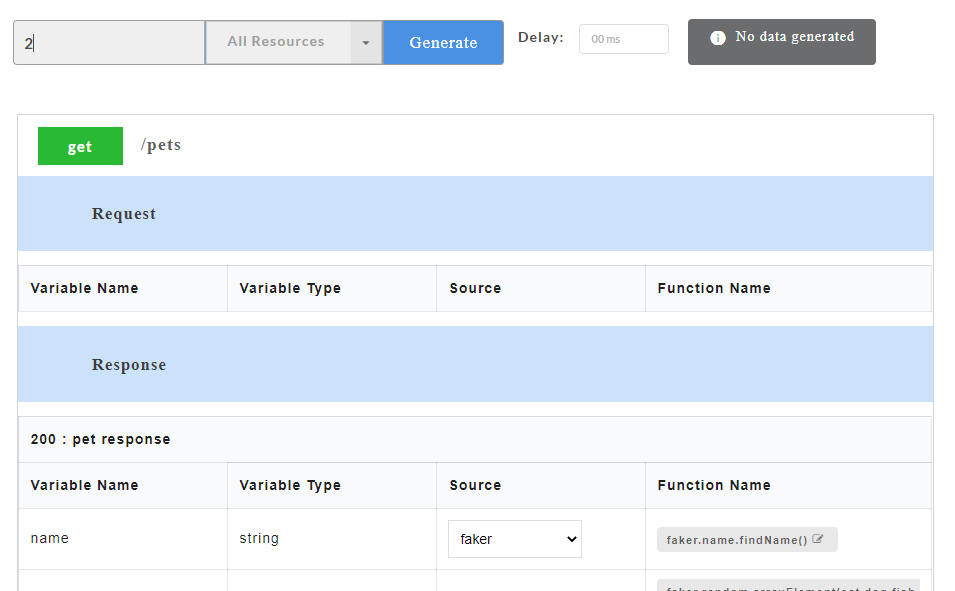This screenshot has width=955, height=591.
Task: Expand the Request section header
Action: tap(123, 213)
